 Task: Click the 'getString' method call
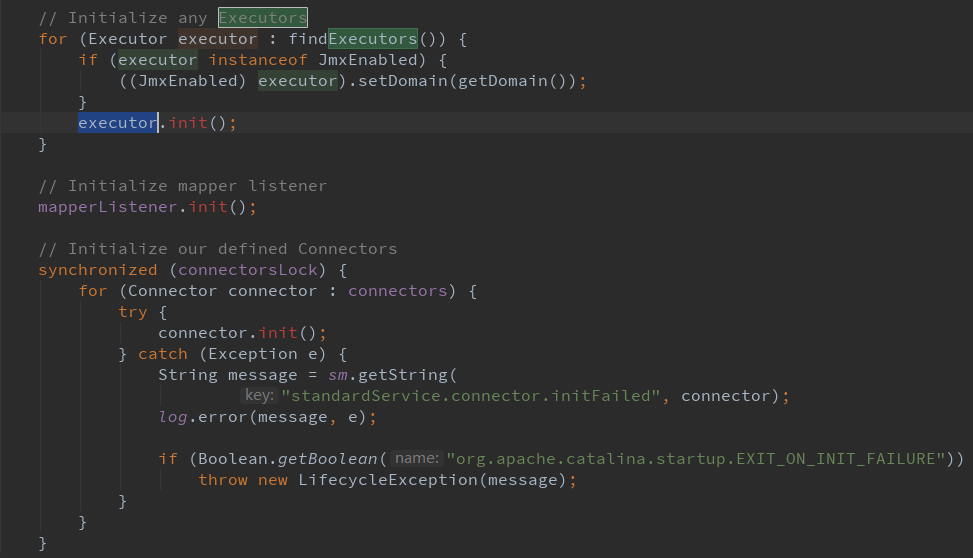(x=403, y=375)
